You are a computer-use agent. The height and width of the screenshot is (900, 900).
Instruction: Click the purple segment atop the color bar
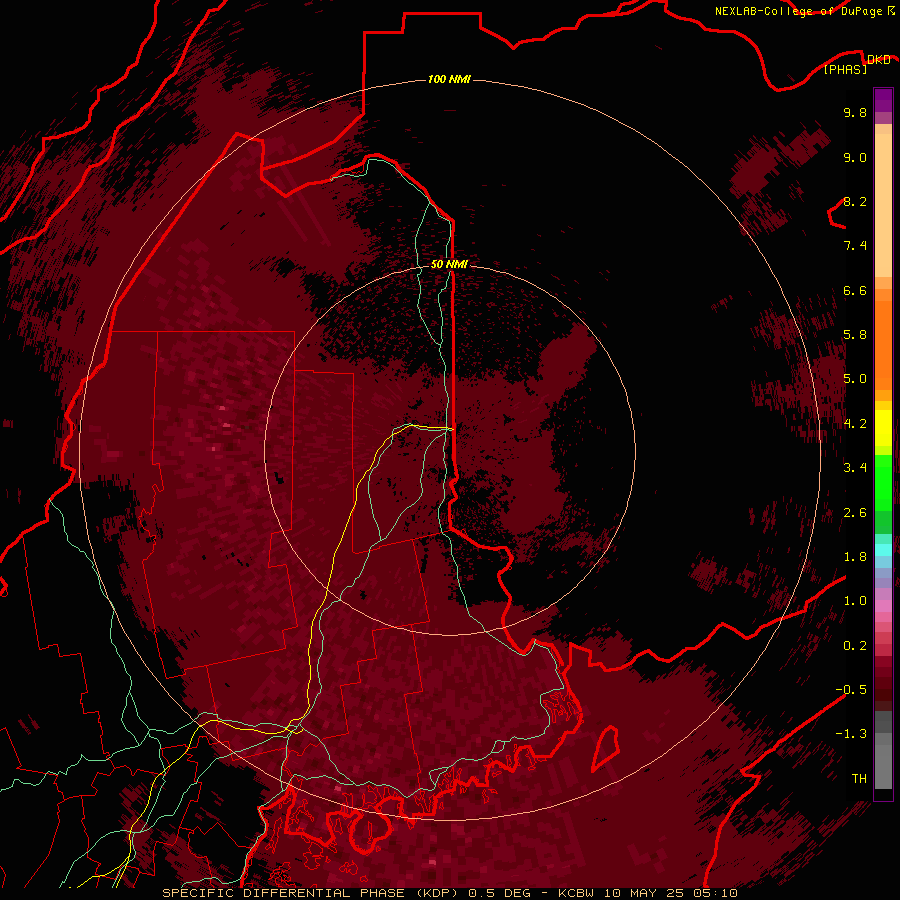[883, 100]
